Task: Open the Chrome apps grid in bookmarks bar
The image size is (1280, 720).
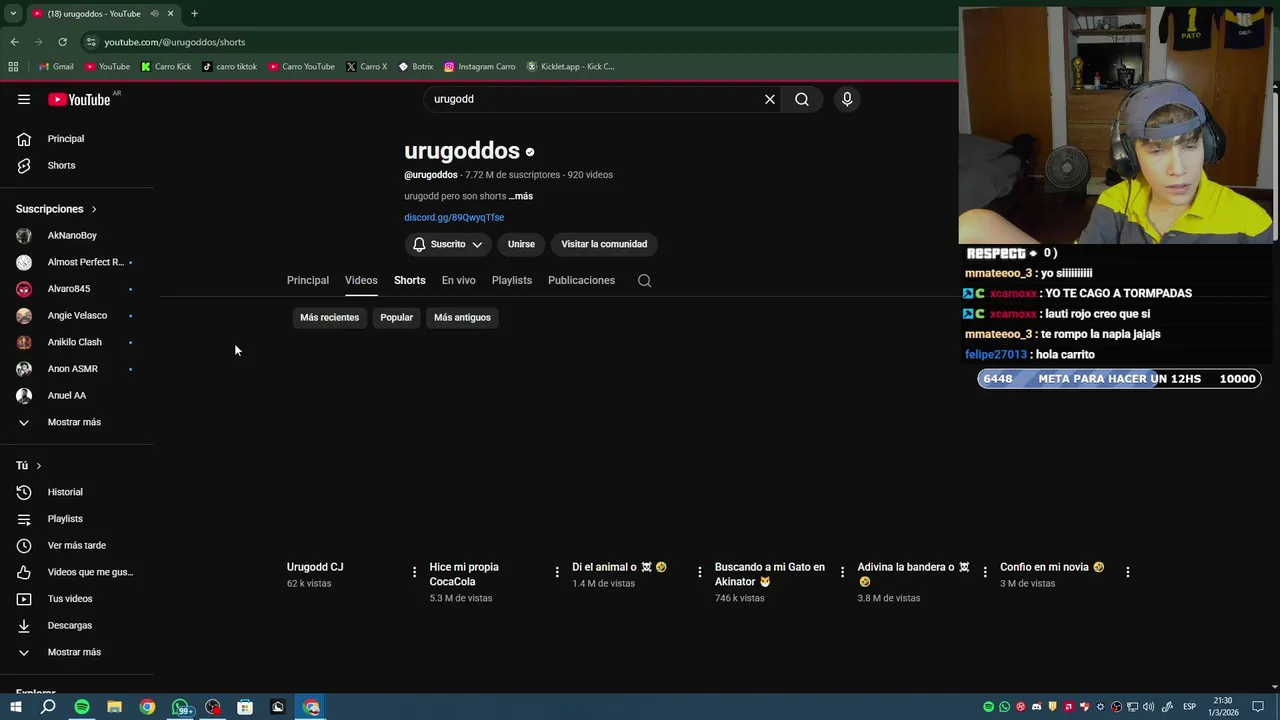Action: click(x=13, y=67)
